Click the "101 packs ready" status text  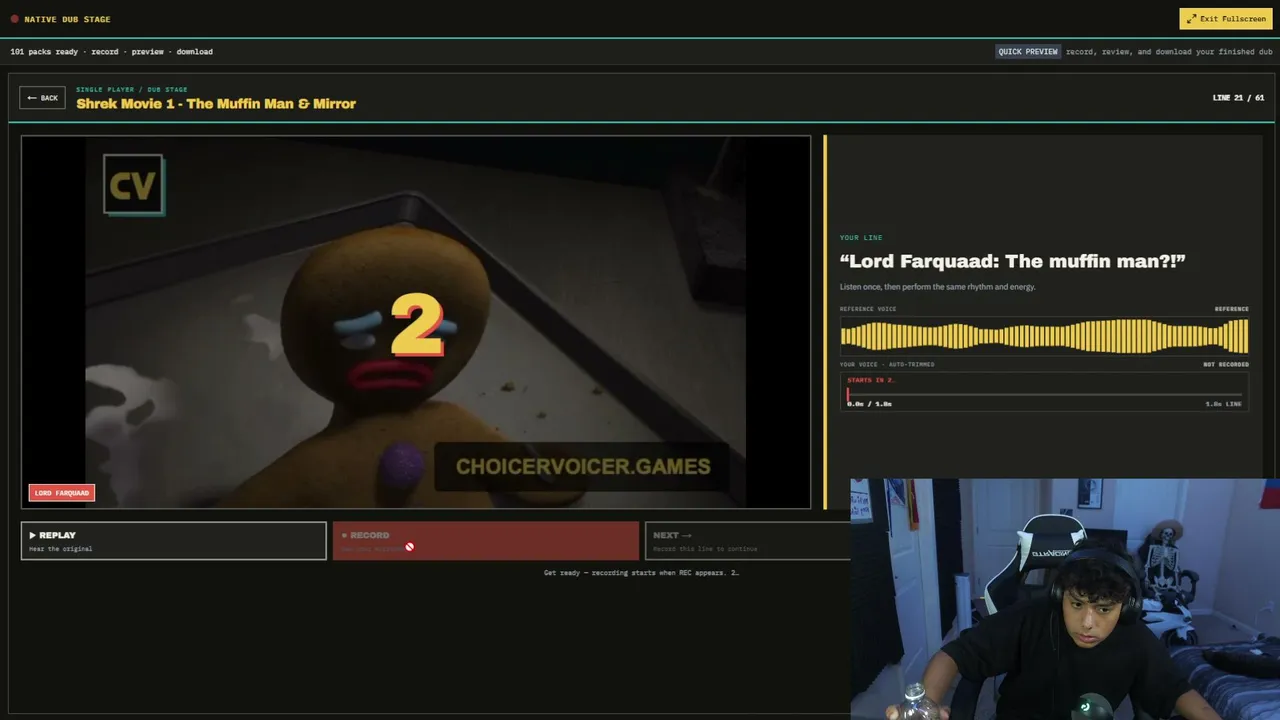coord(46,52)
